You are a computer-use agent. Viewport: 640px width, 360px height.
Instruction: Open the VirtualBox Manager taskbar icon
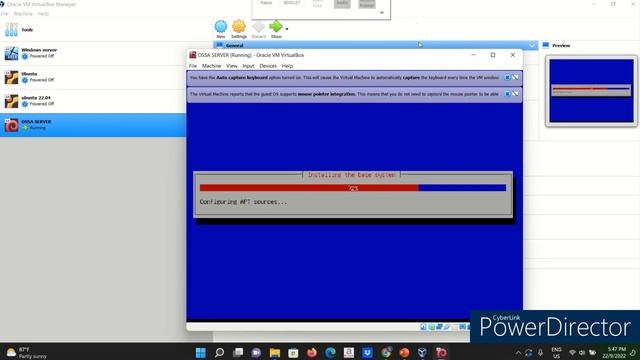tap(422, 353)
